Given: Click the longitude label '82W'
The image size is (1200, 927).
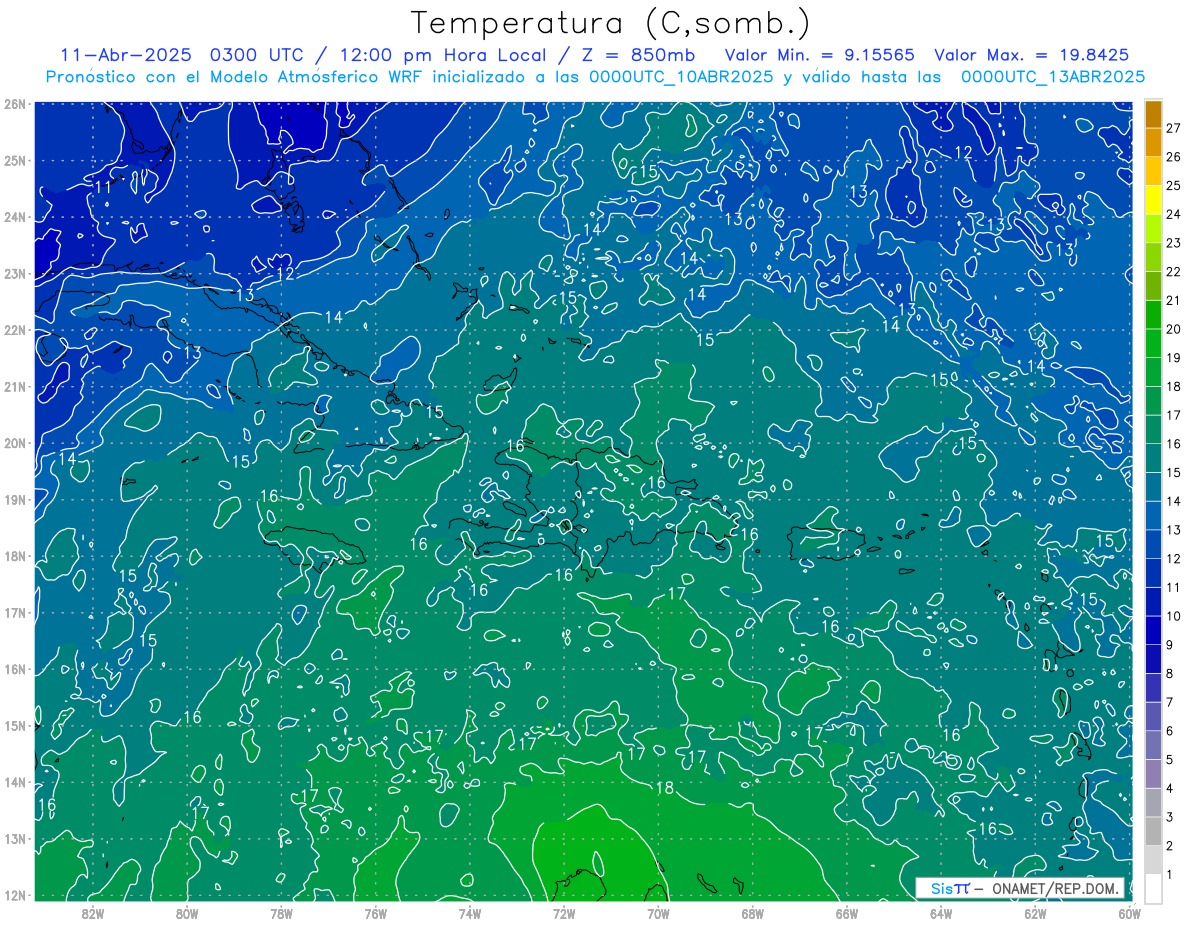Looking at the screenshot, I should [93, 913].
